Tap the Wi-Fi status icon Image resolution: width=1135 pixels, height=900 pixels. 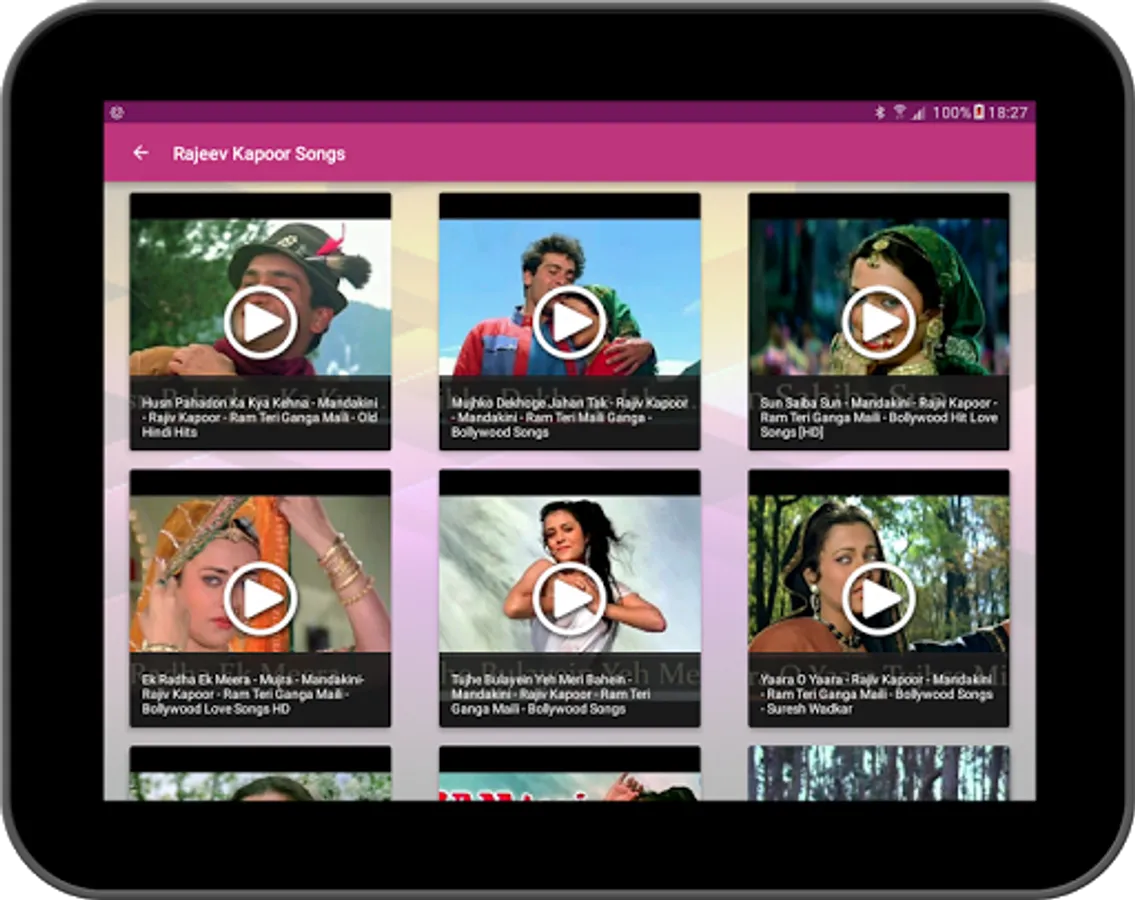click(x=900, y=112)
